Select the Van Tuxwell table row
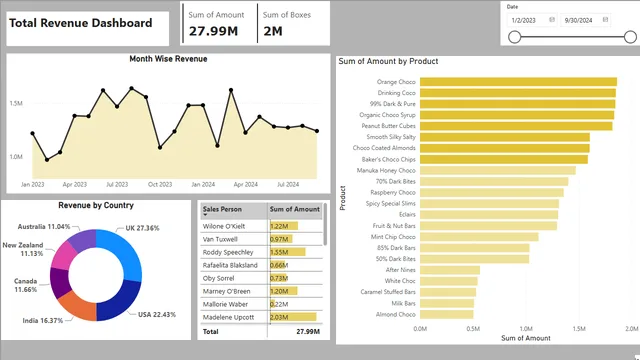 point(261,239)
